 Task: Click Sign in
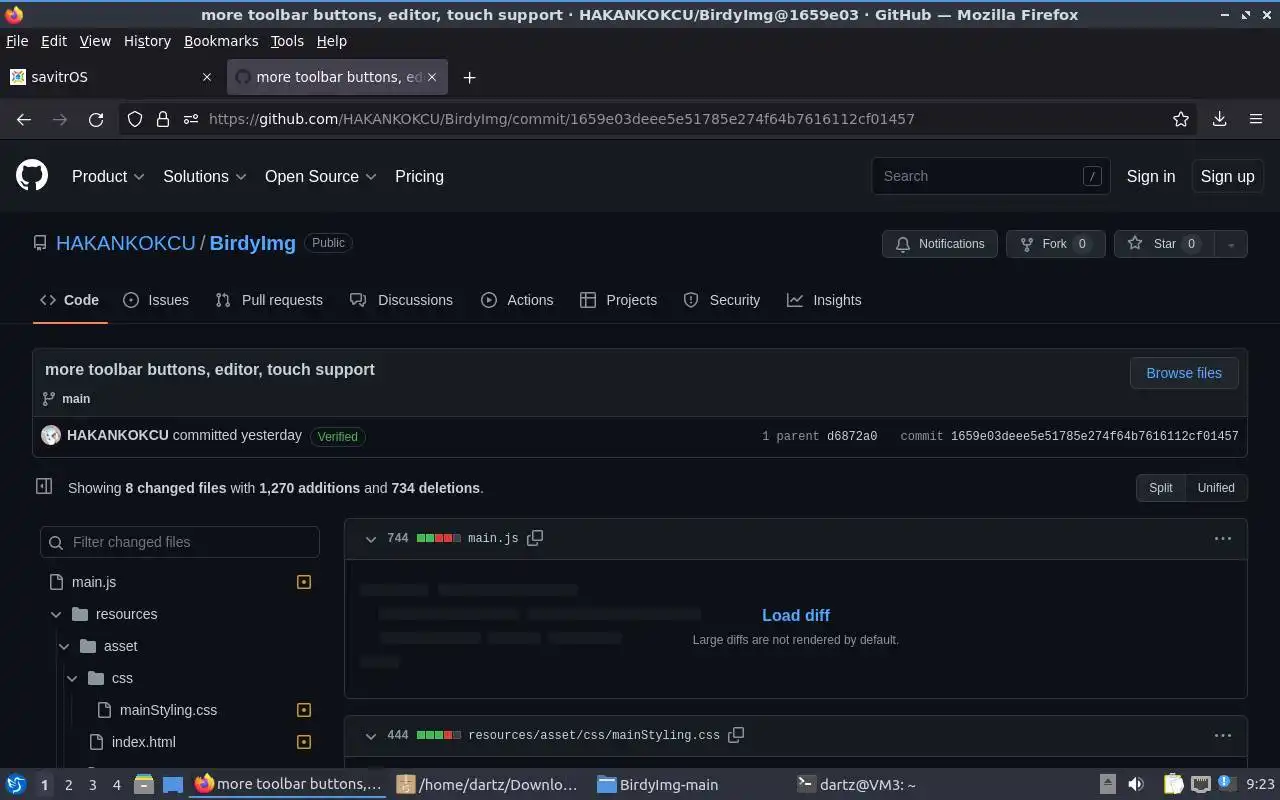point(1151,176)
